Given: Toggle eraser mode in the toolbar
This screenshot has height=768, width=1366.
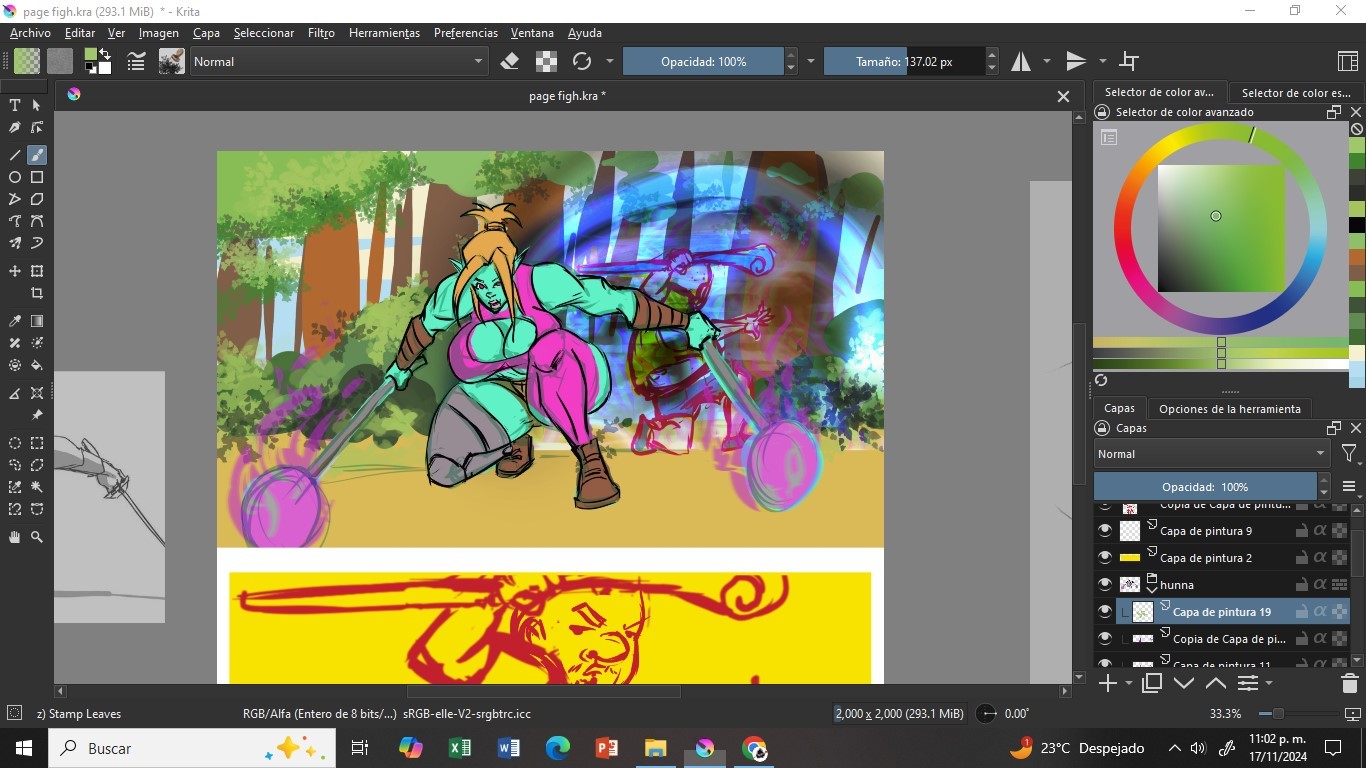Looking at the screenshot, I should click(510, 62).
